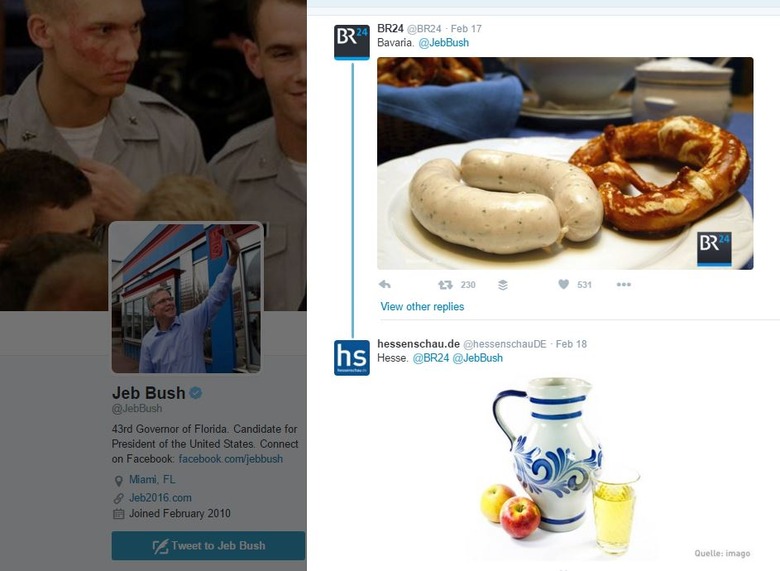Click the hessenschau hs avatar
The width and height of the screenshot is (780, 571).
pyautogui.click(x=352, y=358)
